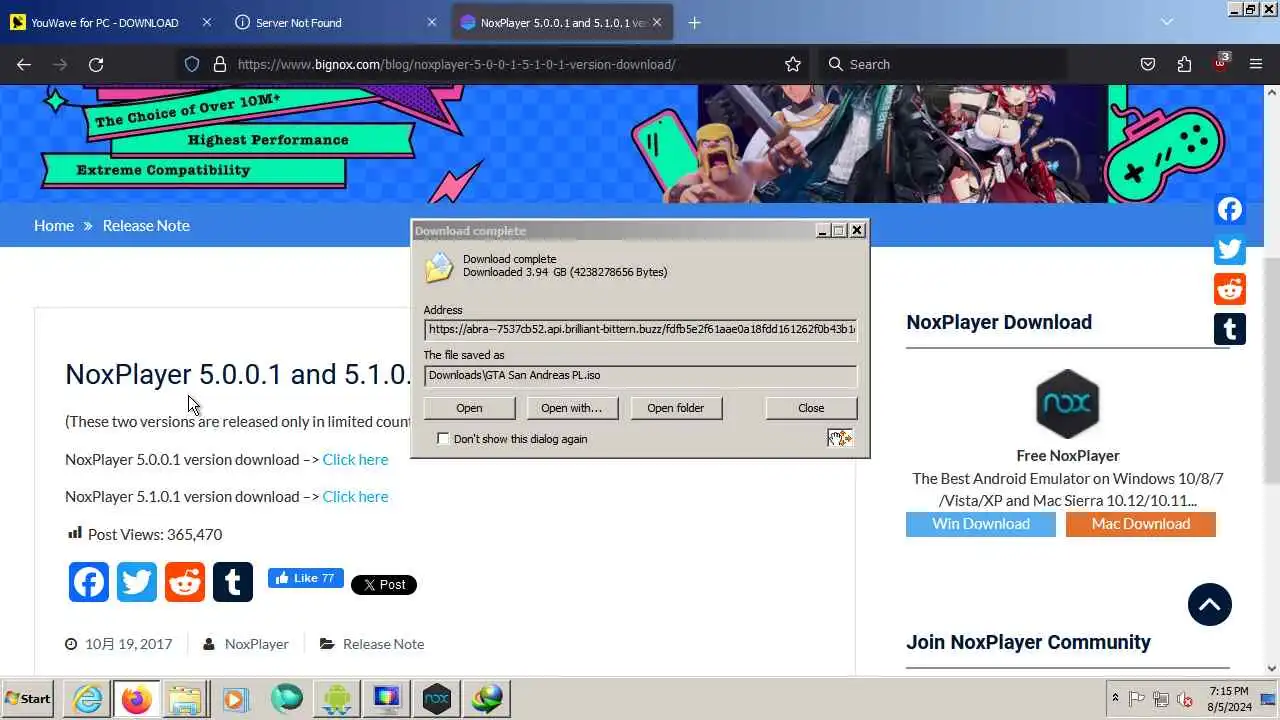Expand the list all tabs dropdown arrow

[x=1167, y=22]
